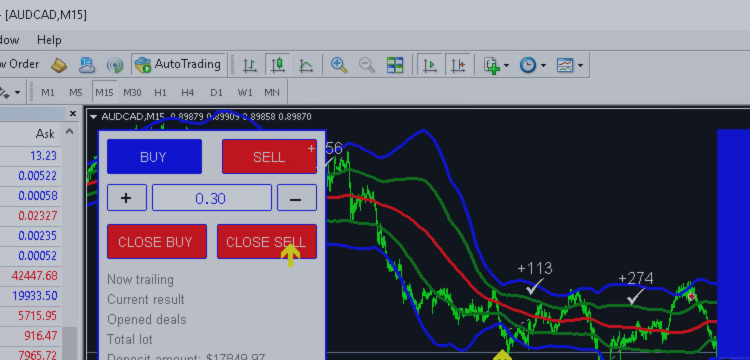Expand the periods dropdown arrow

(543, 65)
